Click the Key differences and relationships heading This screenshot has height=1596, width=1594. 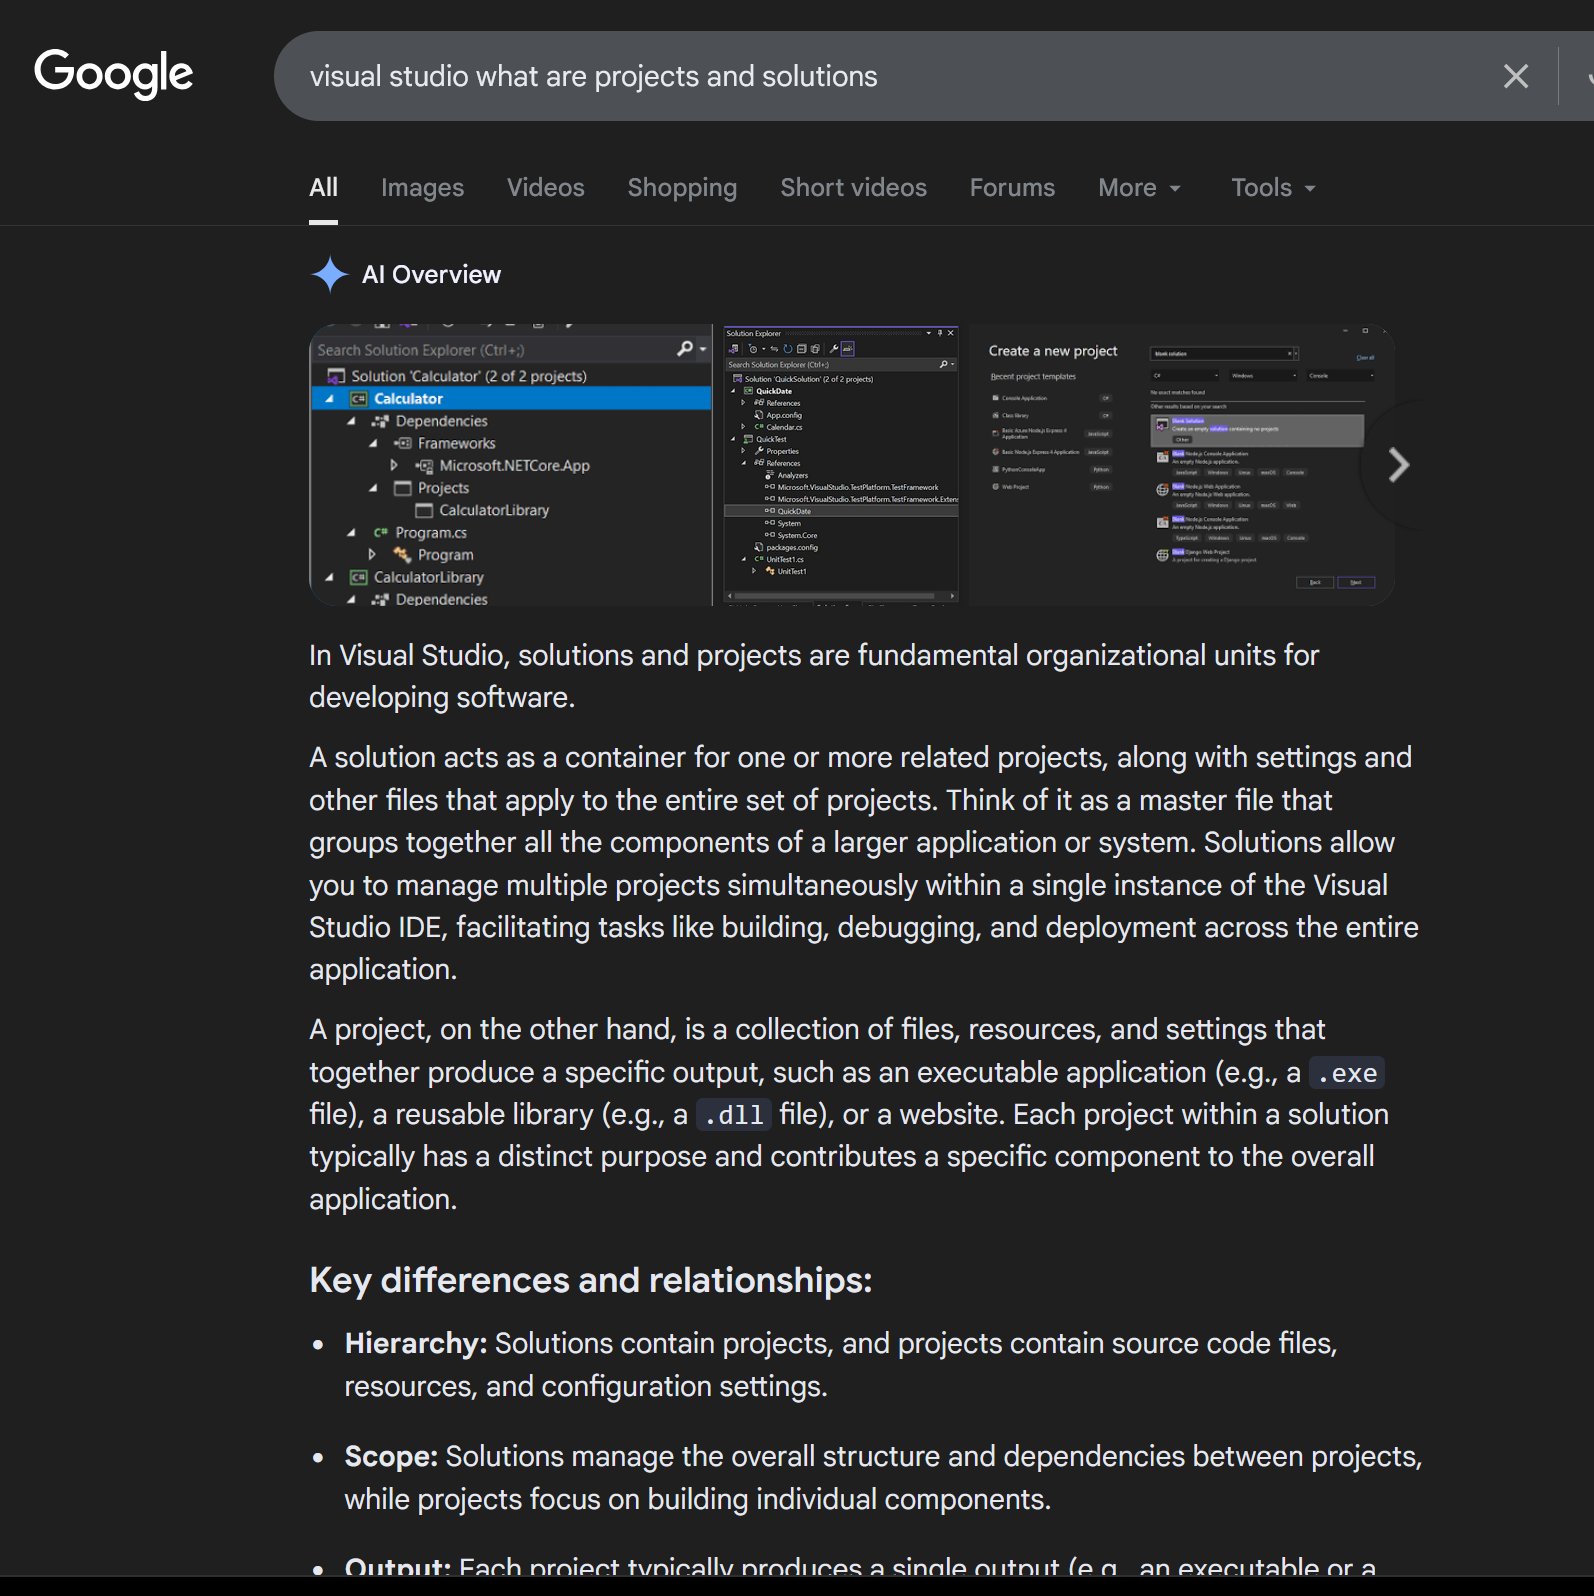(590, 1280)
